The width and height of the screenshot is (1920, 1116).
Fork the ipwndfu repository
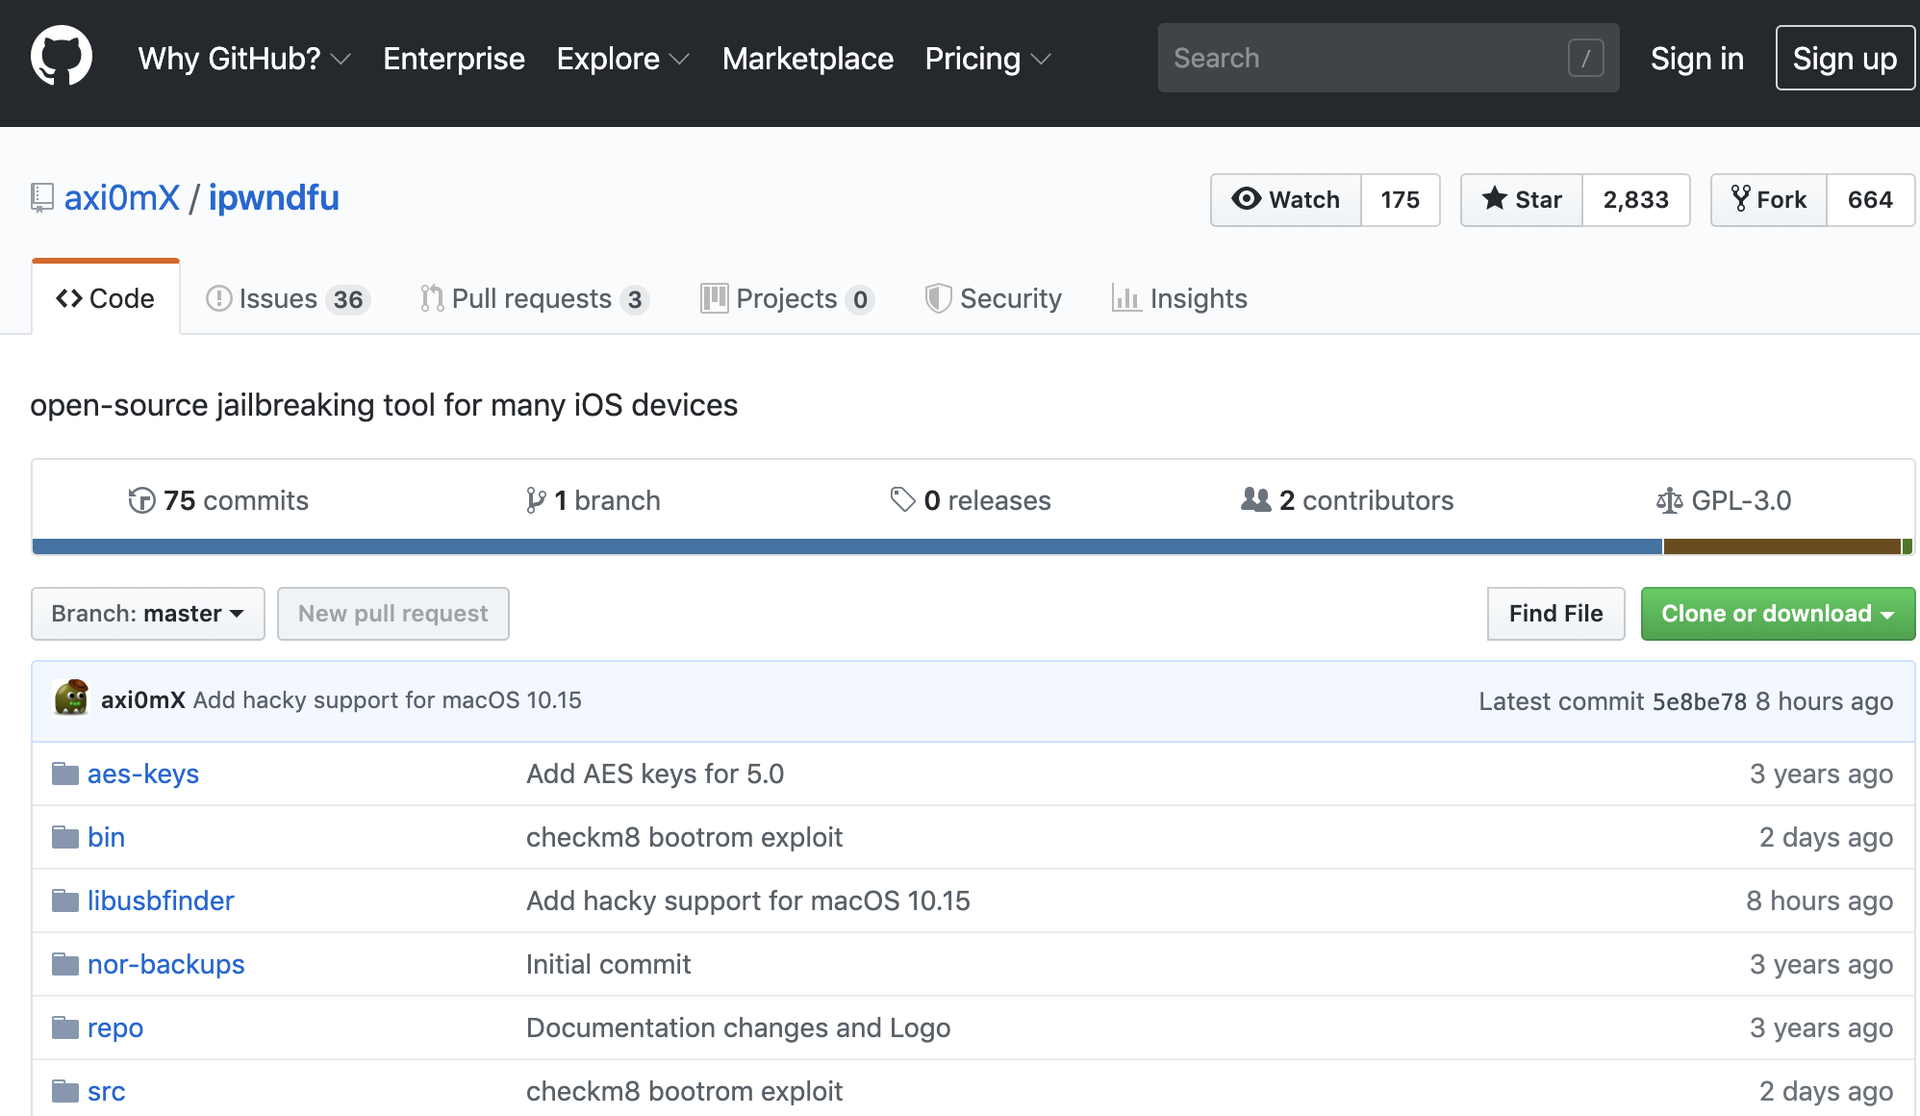[1769, 199]
